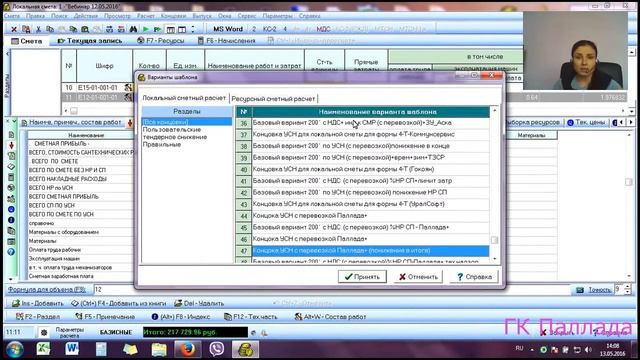Click the calculator icon in left sidebar
Viewport: 640px width, 360px height.
click(11, 178)
